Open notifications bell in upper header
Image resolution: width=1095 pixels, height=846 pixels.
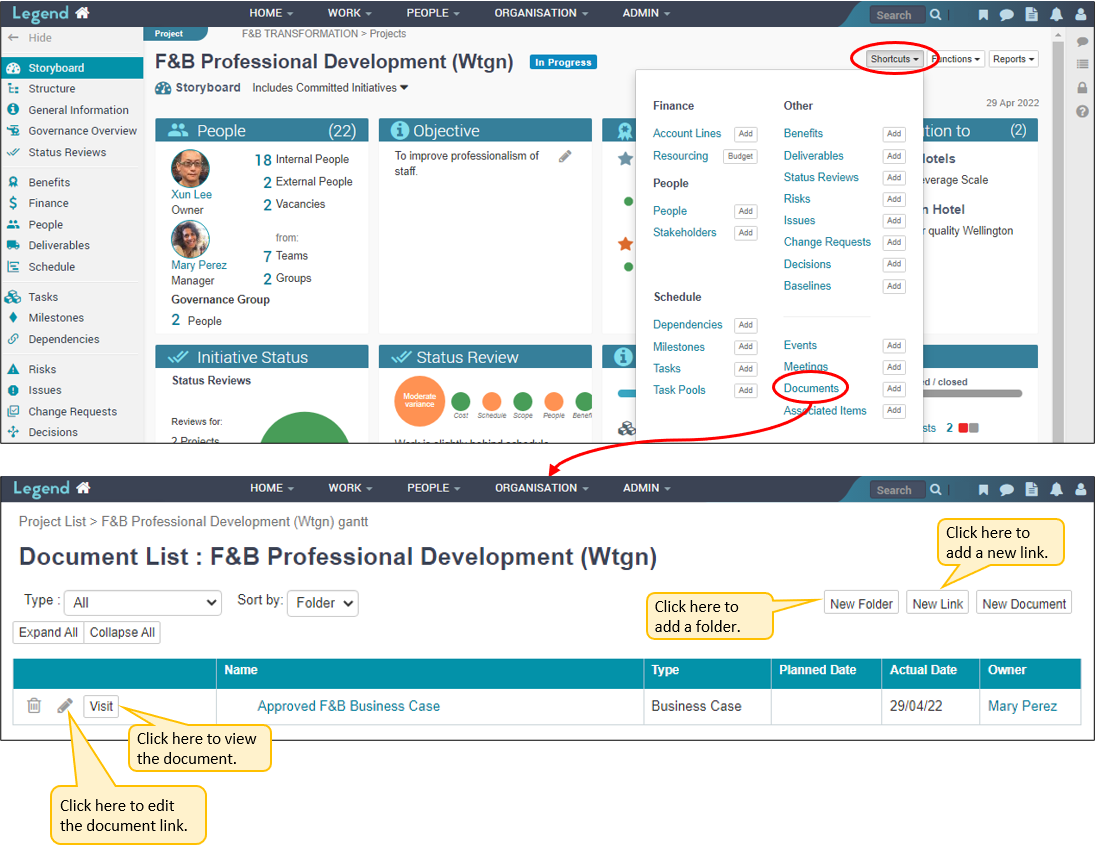(x=1057, y=14)
